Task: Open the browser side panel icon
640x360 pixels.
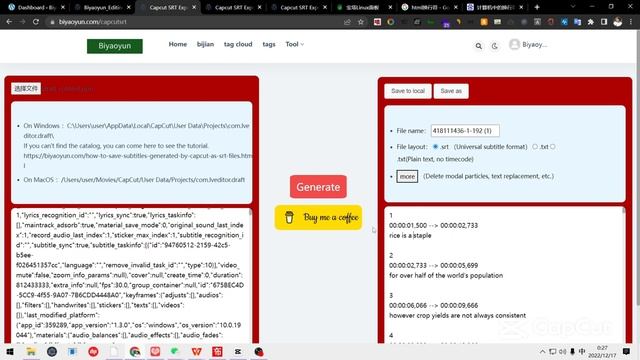Action: (604, 22)
